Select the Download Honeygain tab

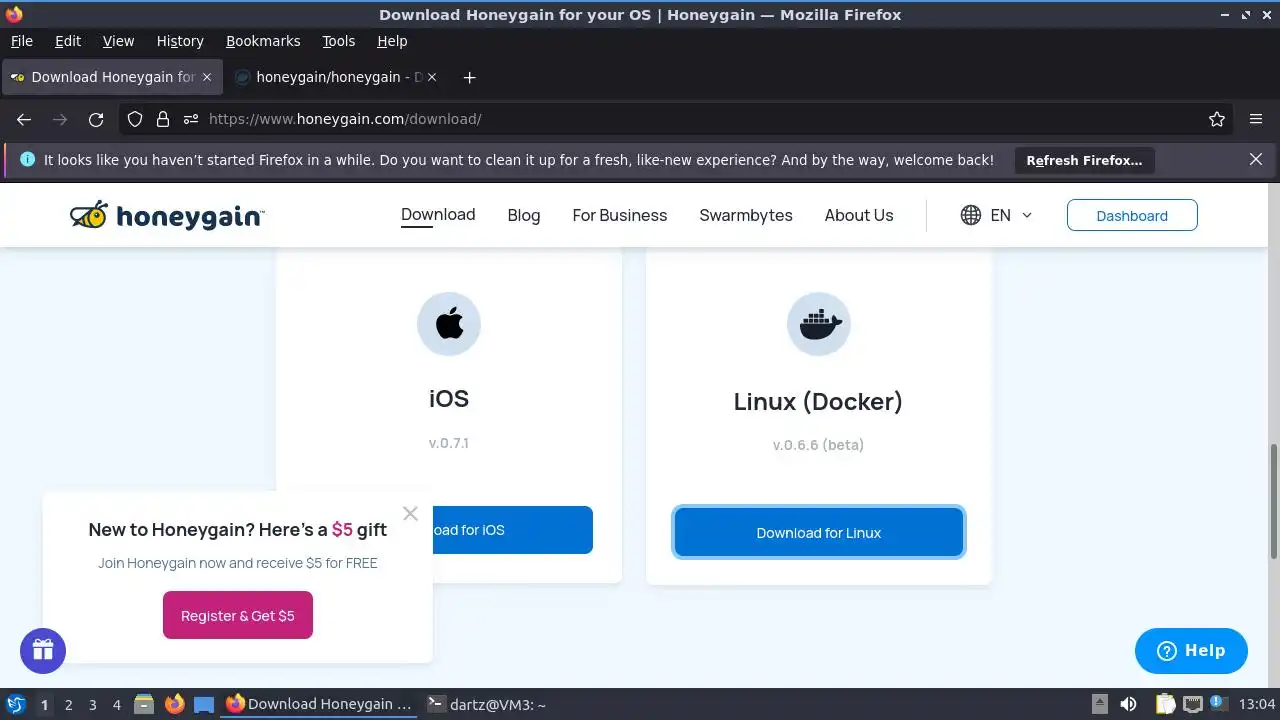pos(110,77)
